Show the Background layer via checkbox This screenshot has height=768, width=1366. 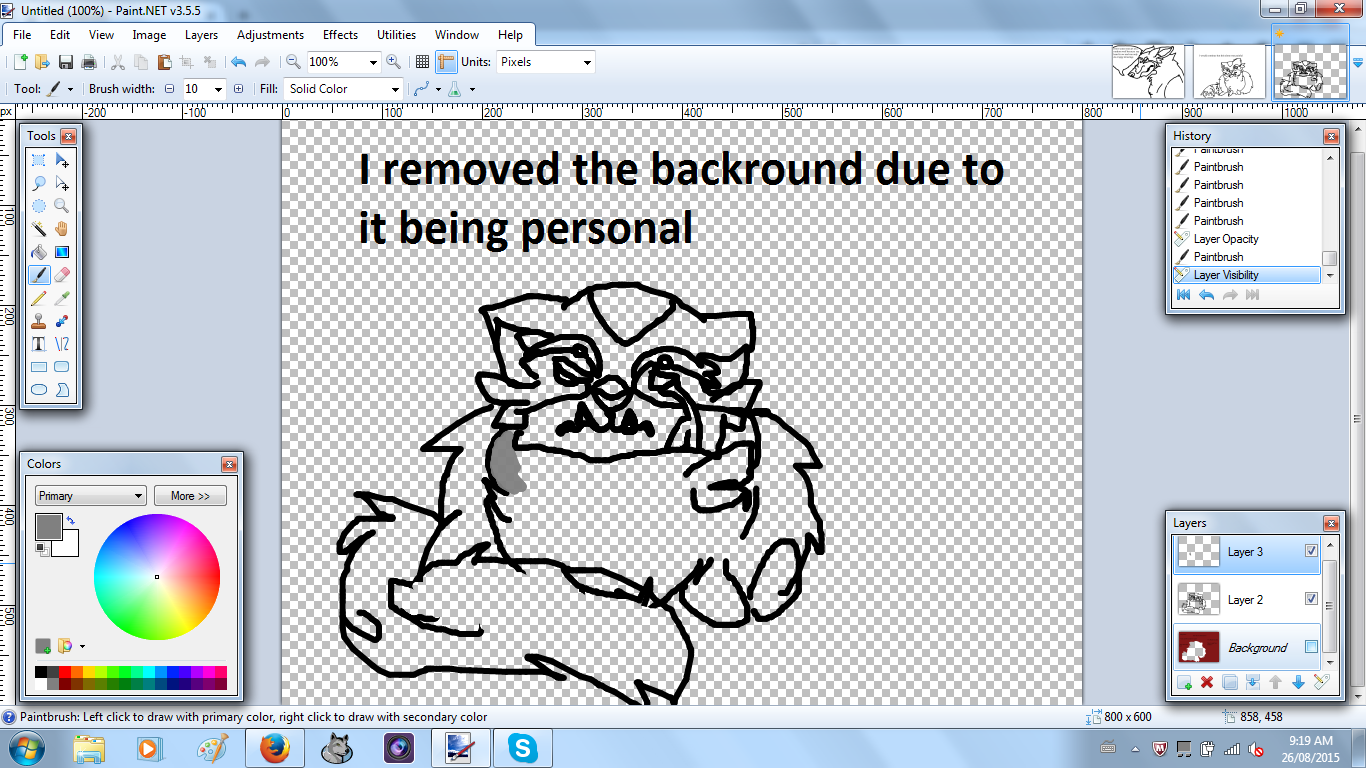pos(1311,647)
